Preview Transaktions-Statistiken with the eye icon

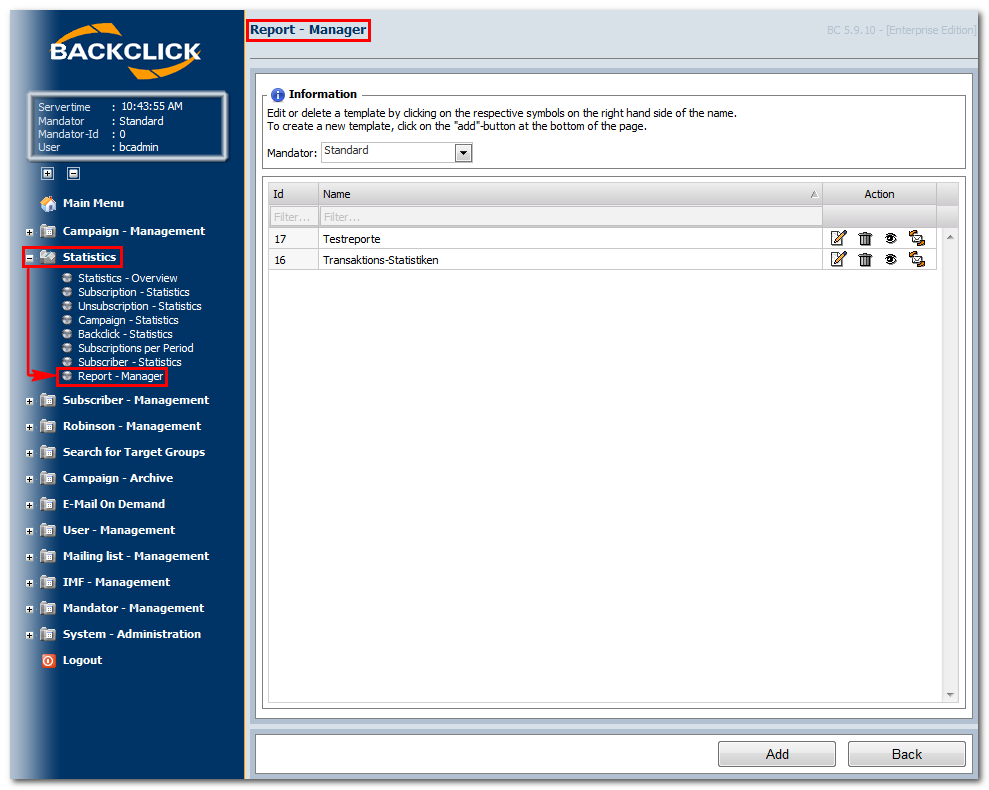click(x=891, y=259)
